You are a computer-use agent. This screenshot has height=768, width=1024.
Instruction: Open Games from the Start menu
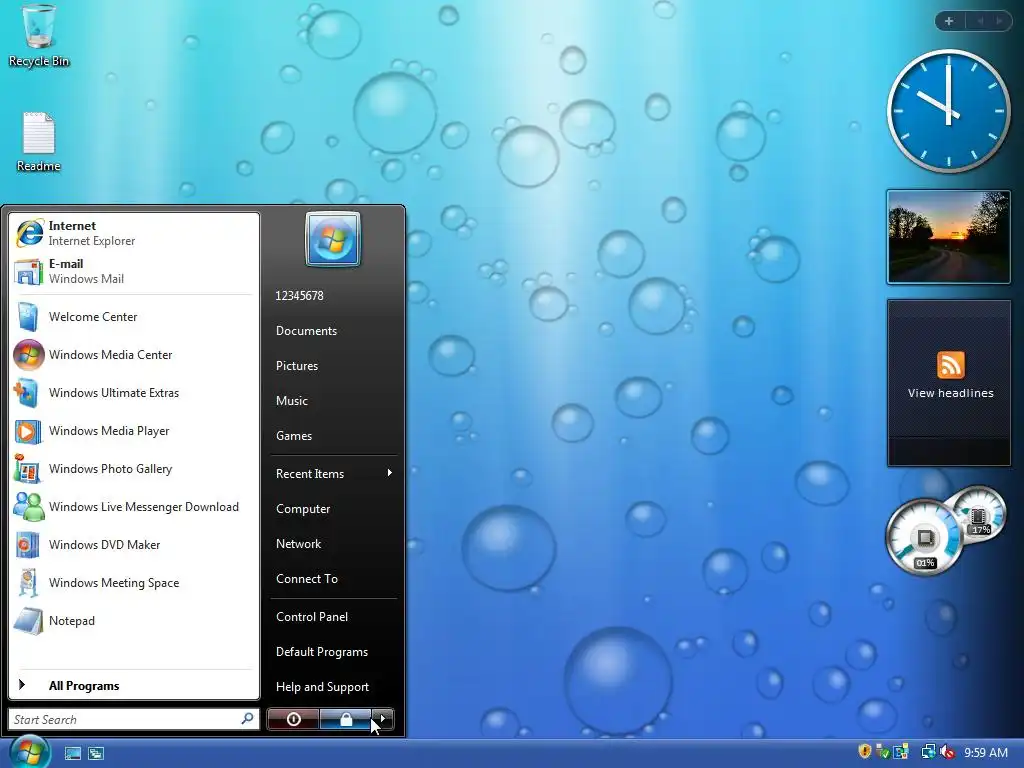click(333, 436)
